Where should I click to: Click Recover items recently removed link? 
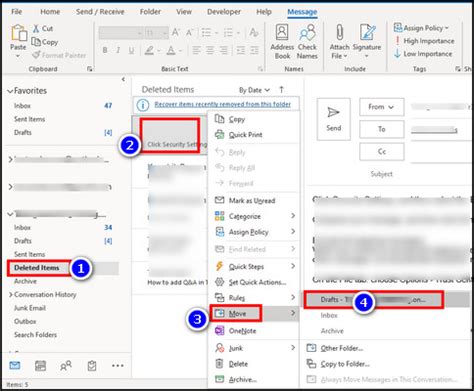[x=222, y=104]
